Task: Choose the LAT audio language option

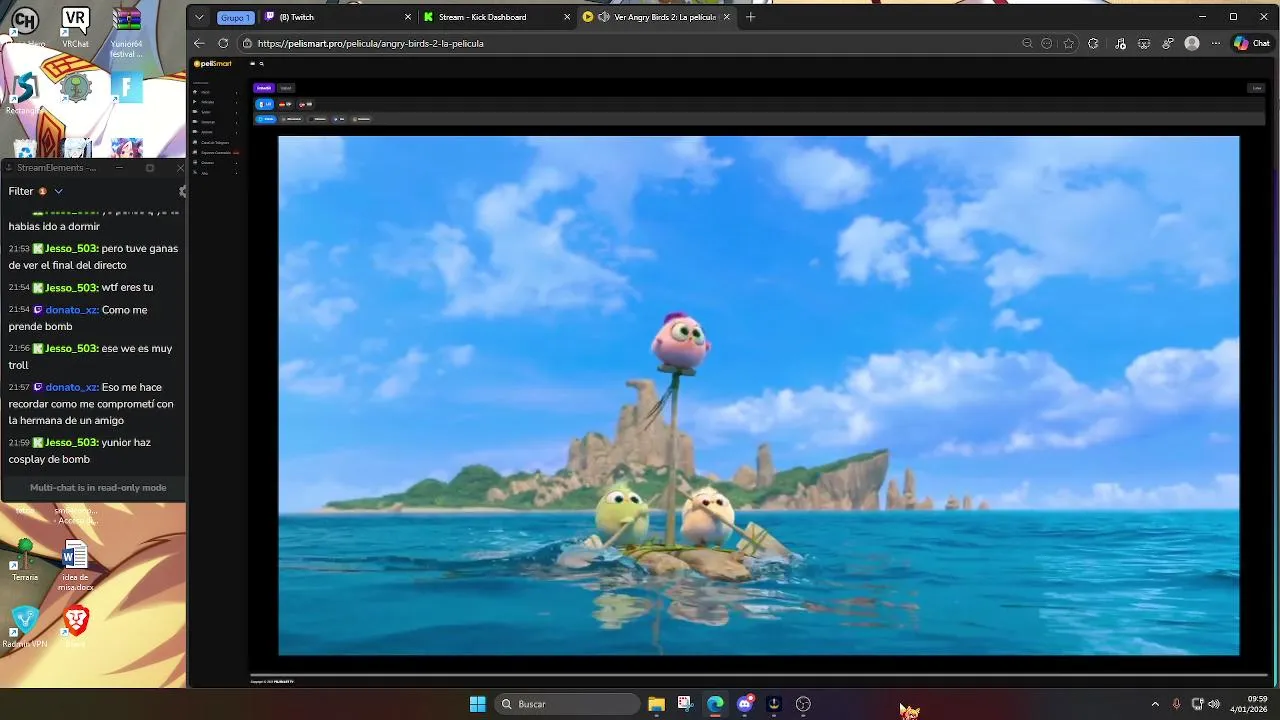Action: pos(265,104)
